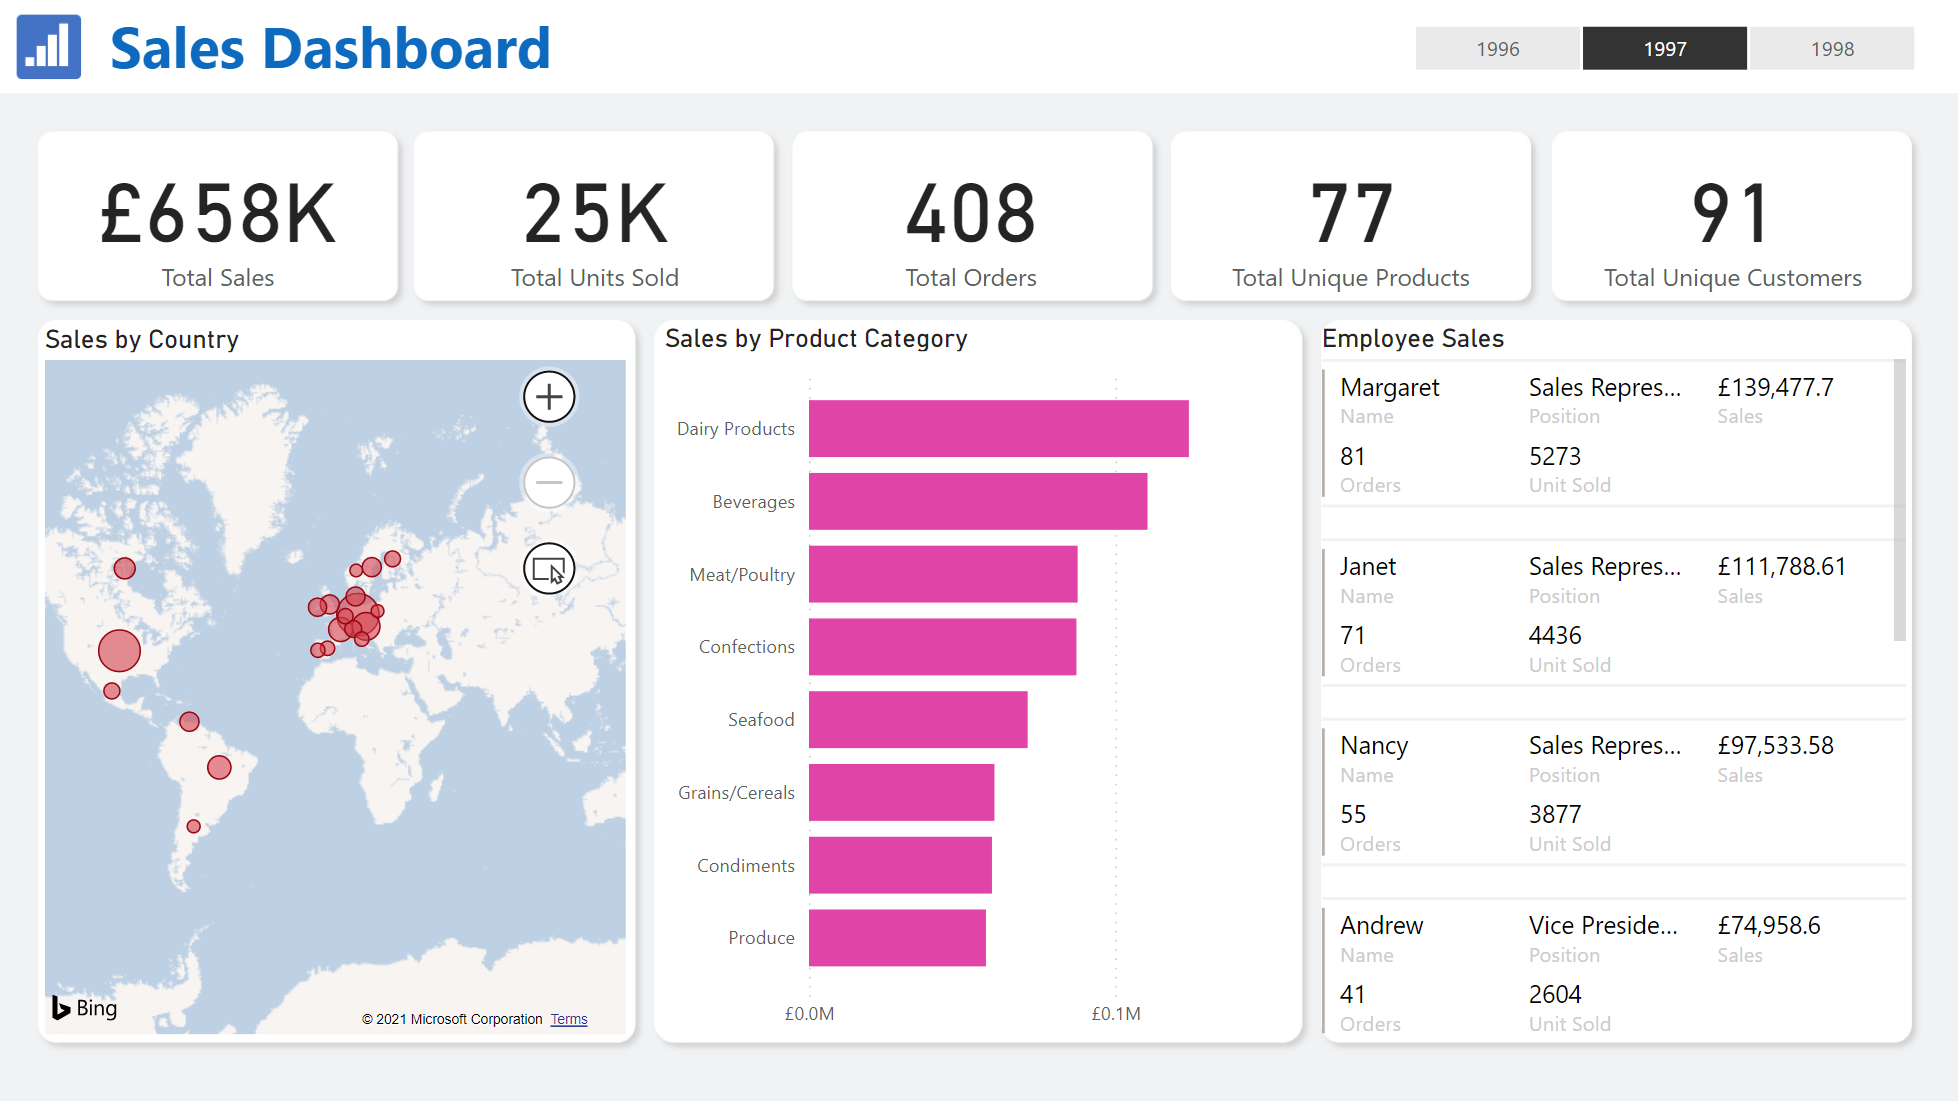Click Margaret's employee sales card
The width and height of the screenshot is (1958, 1101).
(1606, 435)
